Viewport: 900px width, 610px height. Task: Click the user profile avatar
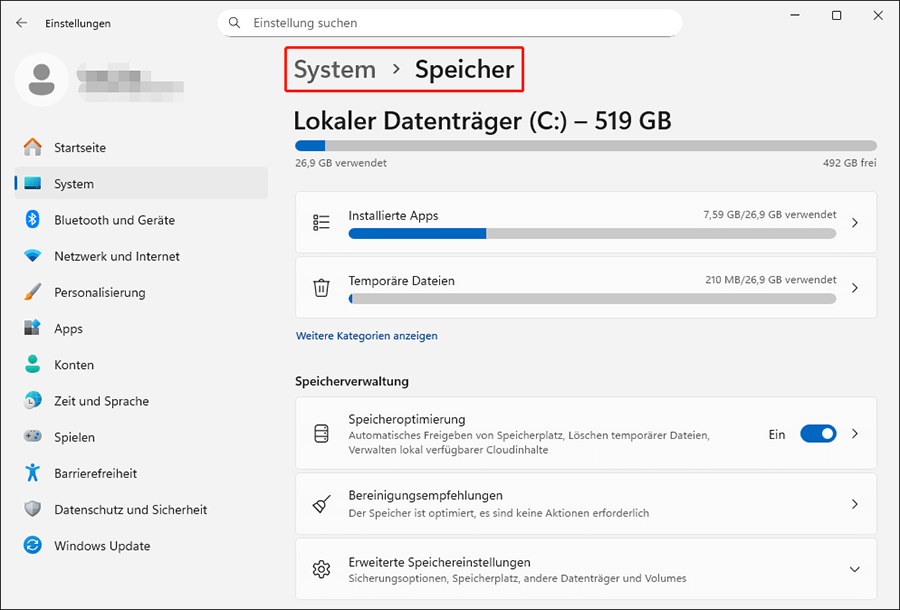click(x=42, y=79)
